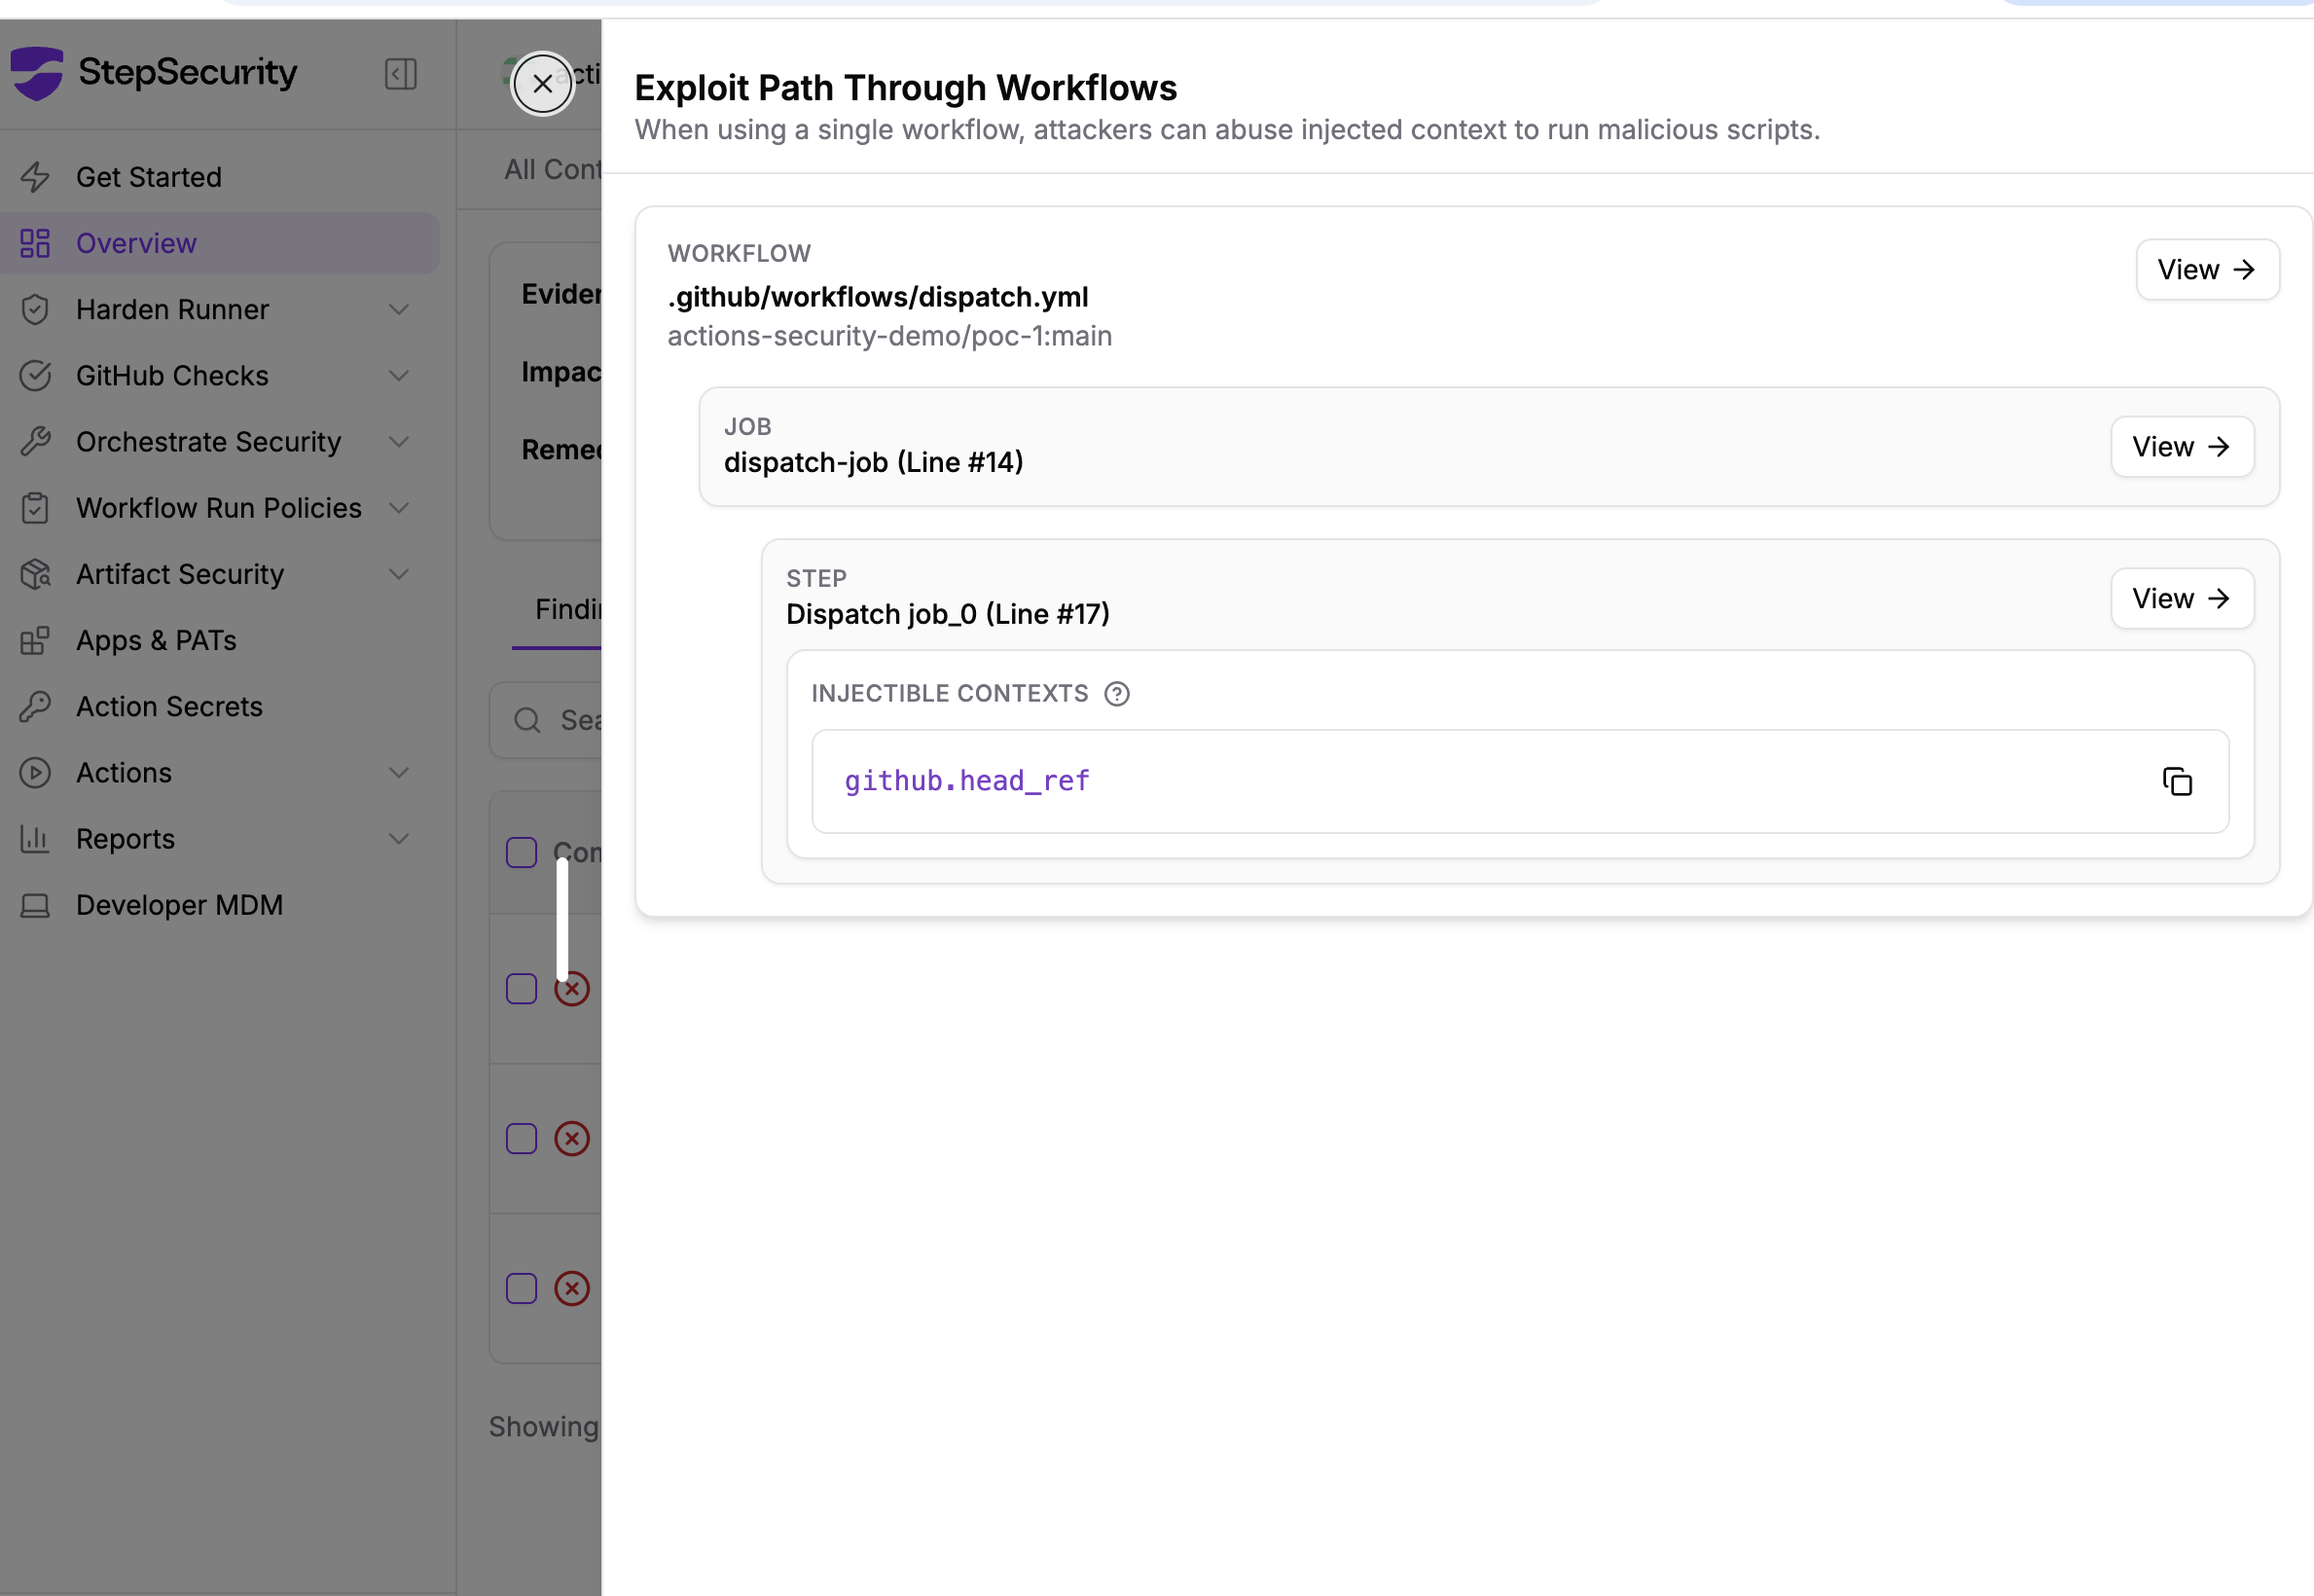View the dispatch.yml workflow
Screen dimensions: 2314x1596
(x=2206, y=270)
